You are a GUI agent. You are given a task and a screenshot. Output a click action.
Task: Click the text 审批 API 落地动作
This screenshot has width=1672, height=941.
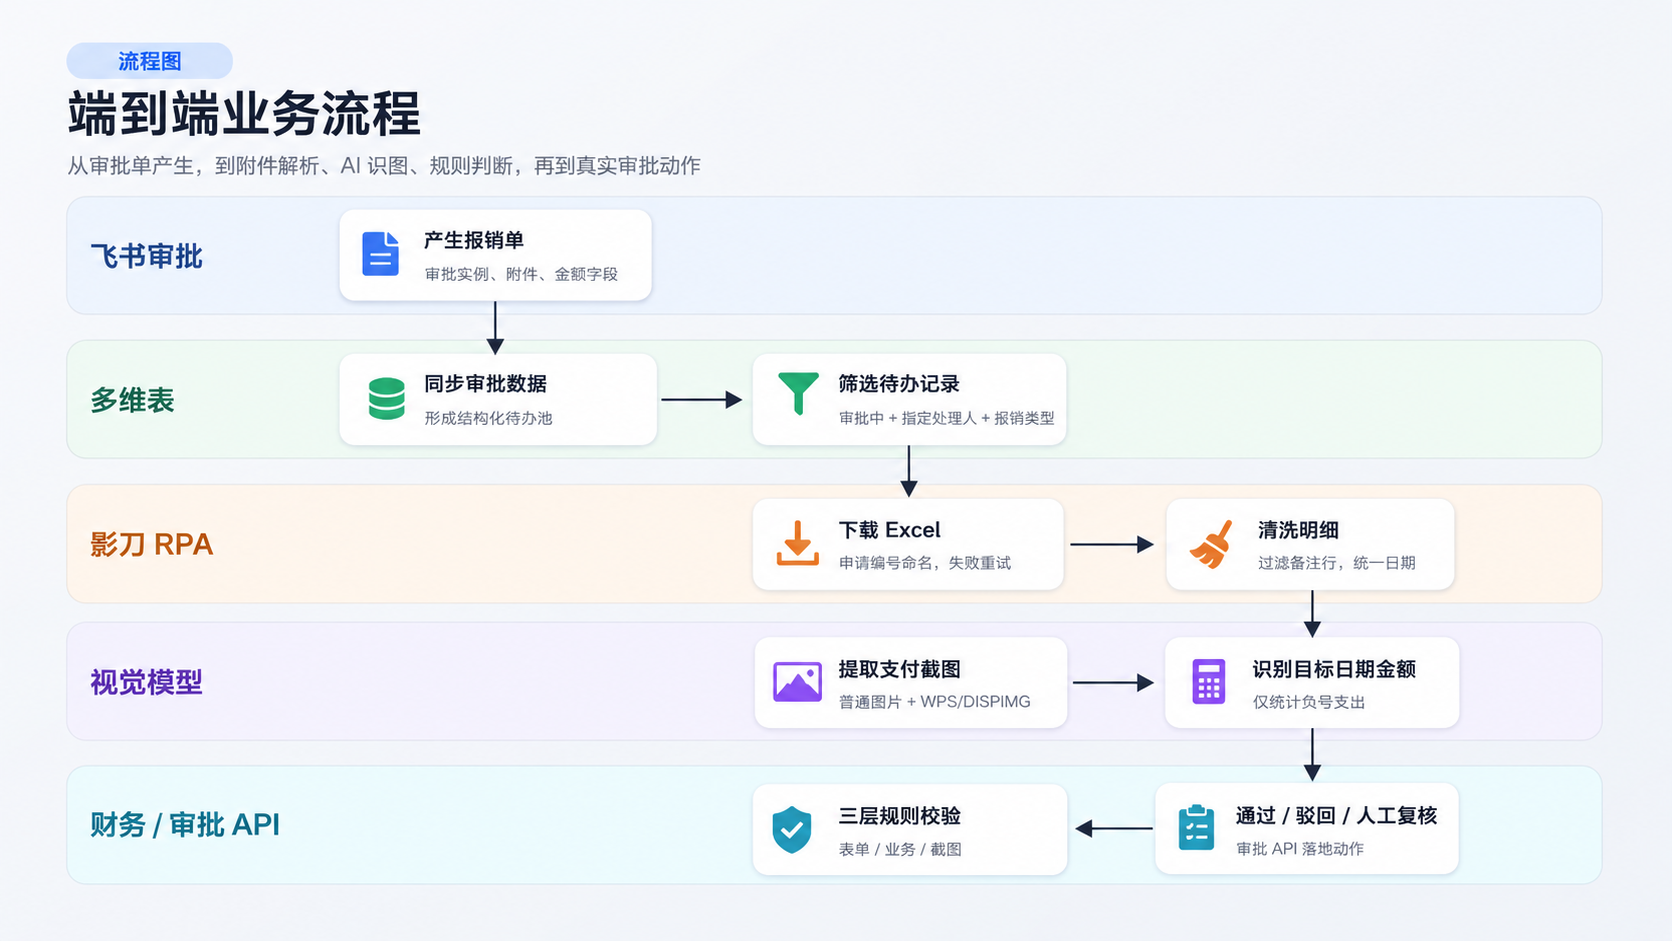[x=1300, y=849]
